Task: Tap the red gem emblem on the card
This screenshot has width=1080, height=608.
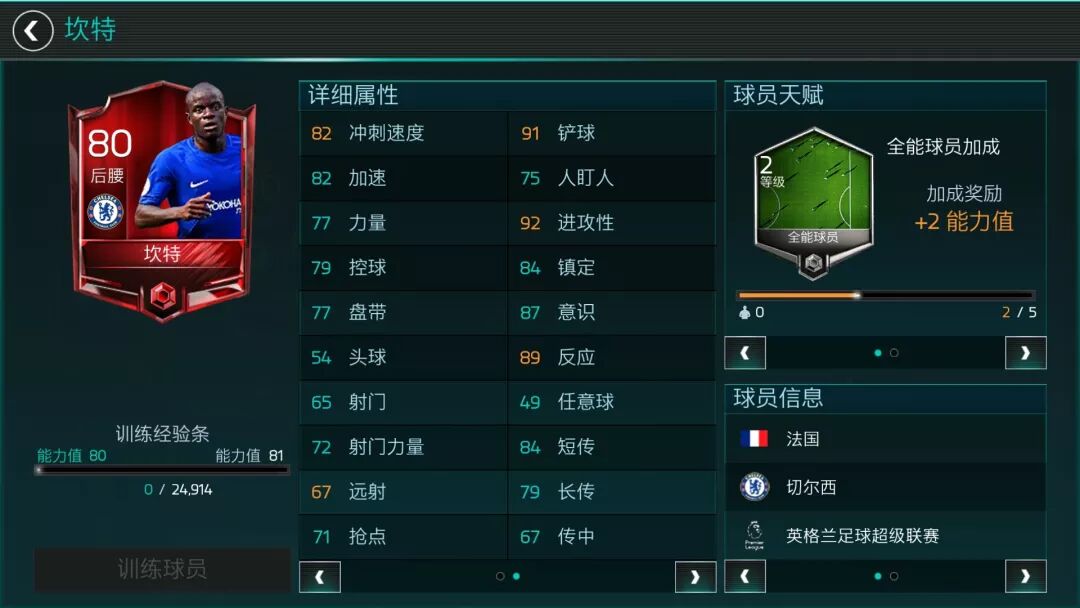Action: point(163,297)
